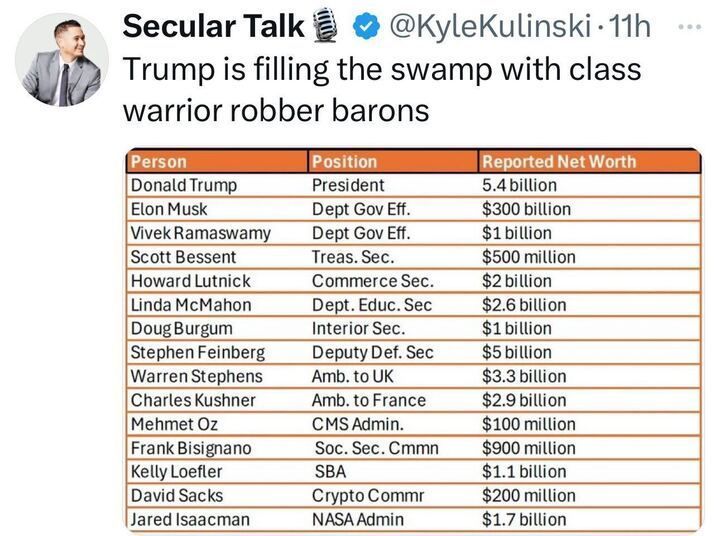
Task: Open the tweet's three-dot more menu
Action: [x=691, y=28]
